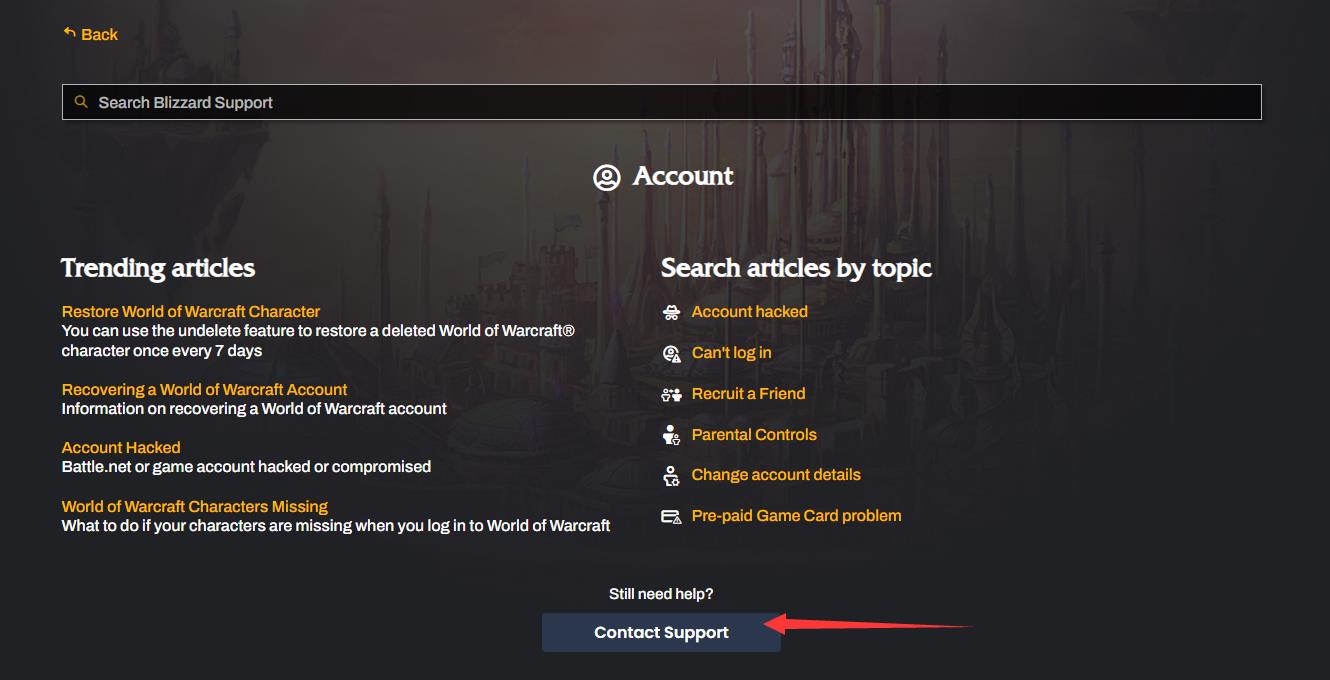Screen dimensions: 1330x680
Task: Click the Can't log in icon
Action: [x=671, y=353]
